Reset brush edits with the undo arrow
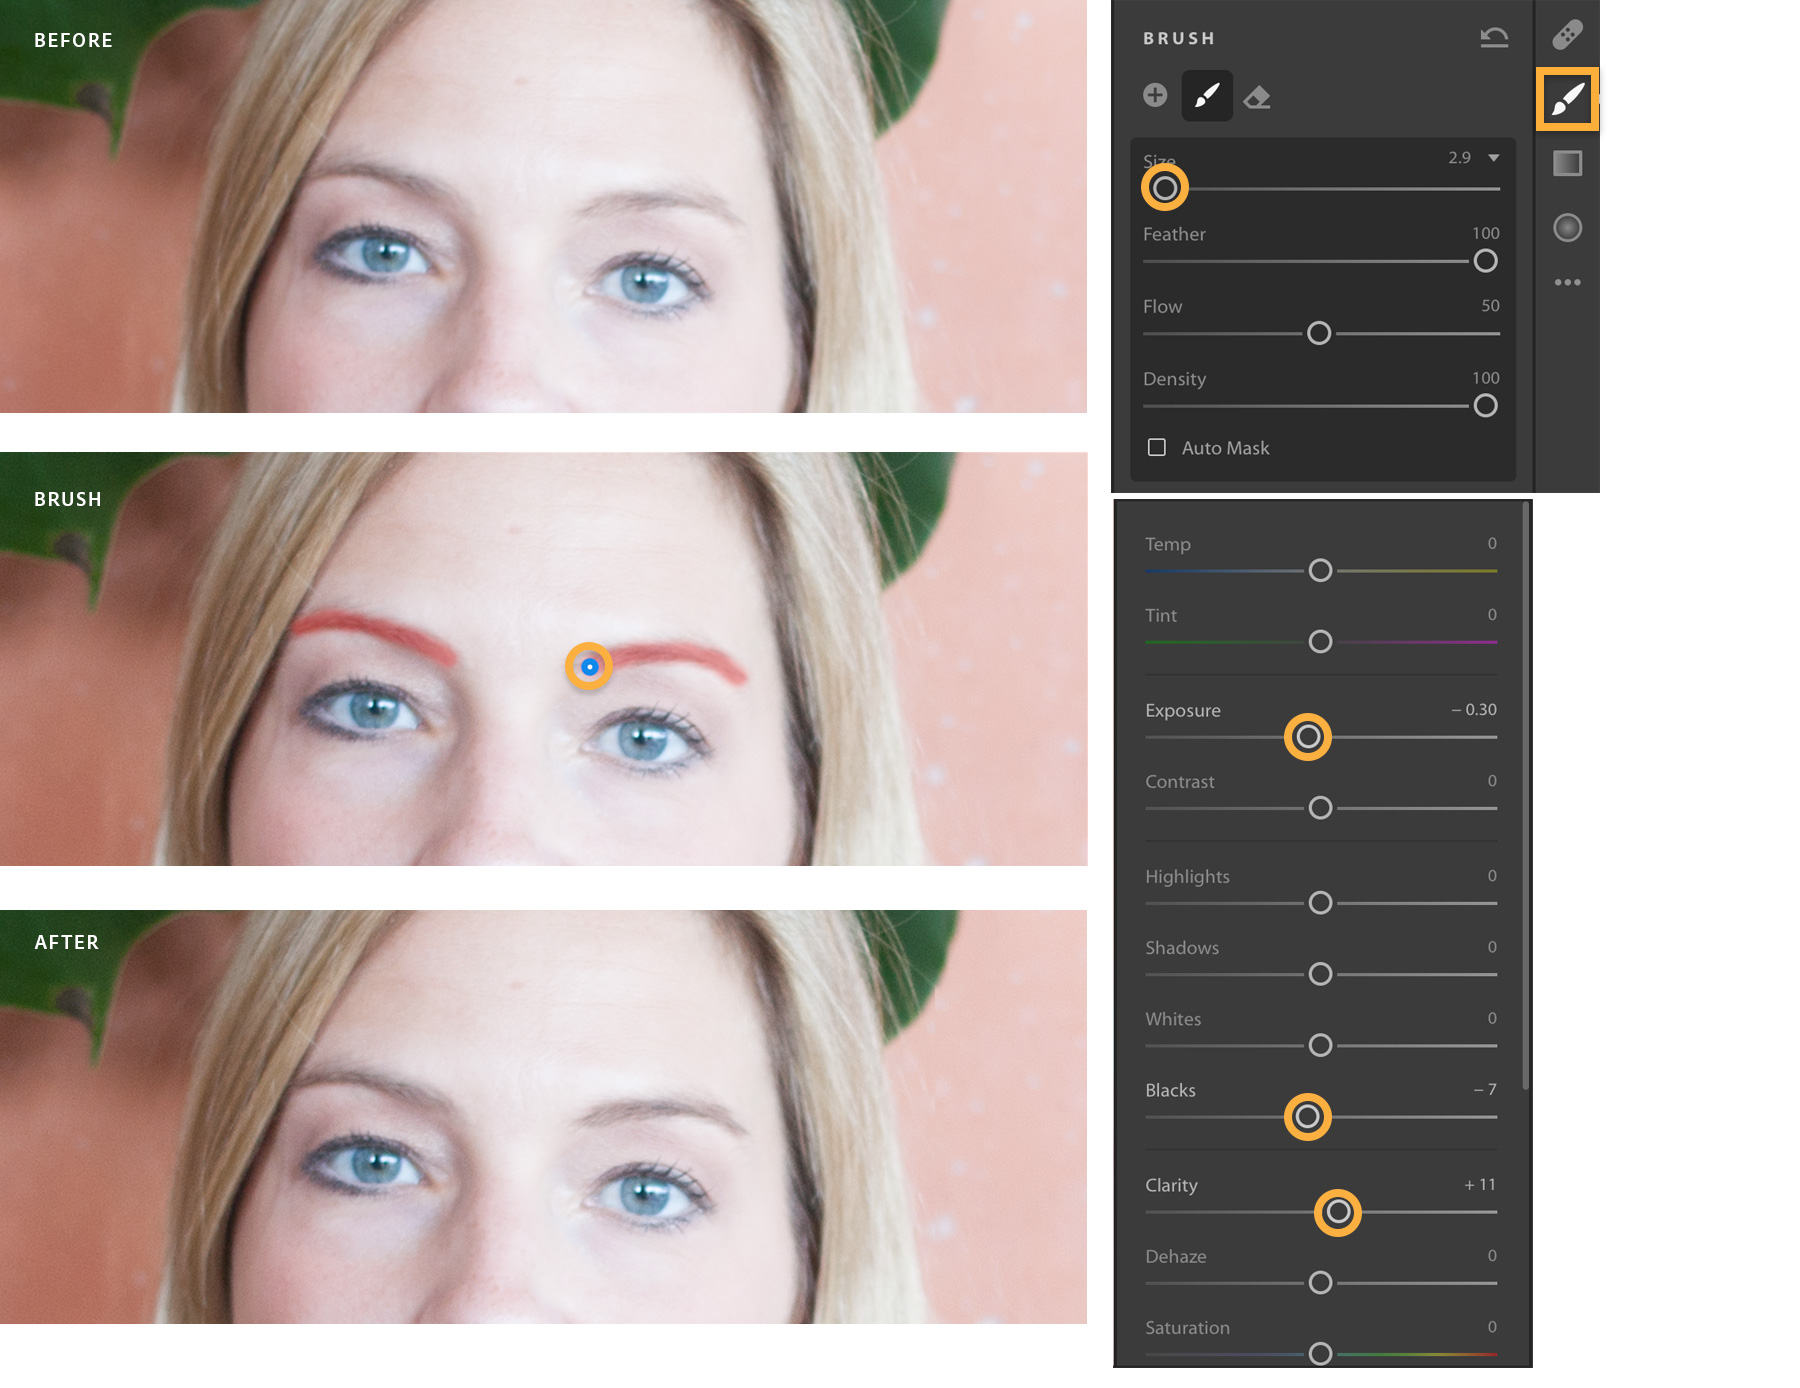 click(x=1494, y=36)
